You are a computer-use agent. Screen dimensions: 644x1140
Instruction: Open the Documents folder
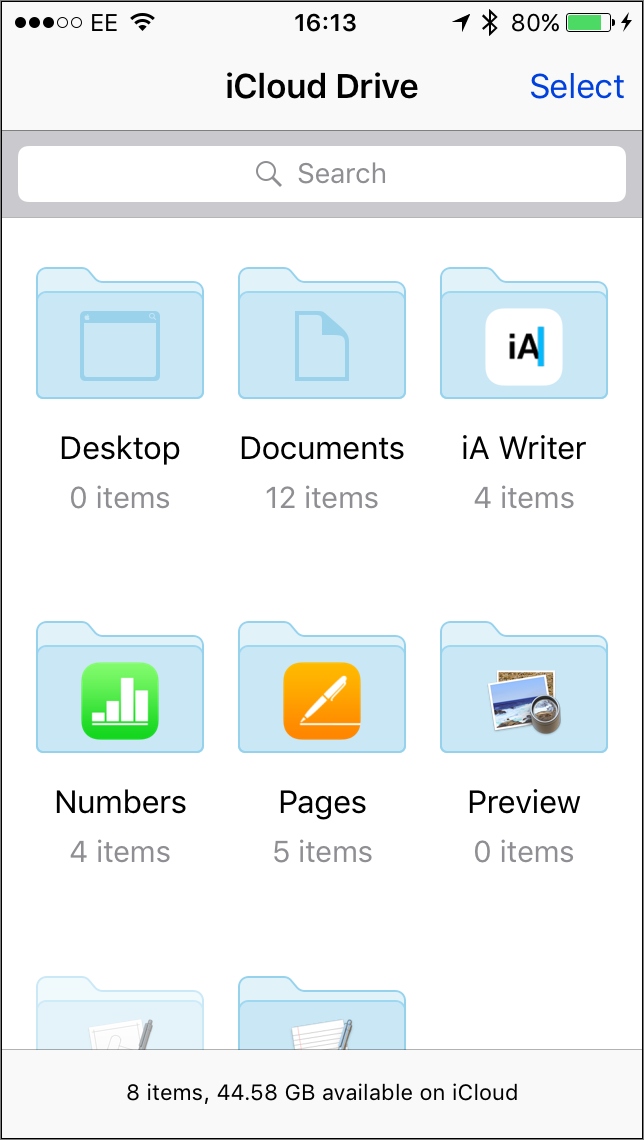click(322, 334)
